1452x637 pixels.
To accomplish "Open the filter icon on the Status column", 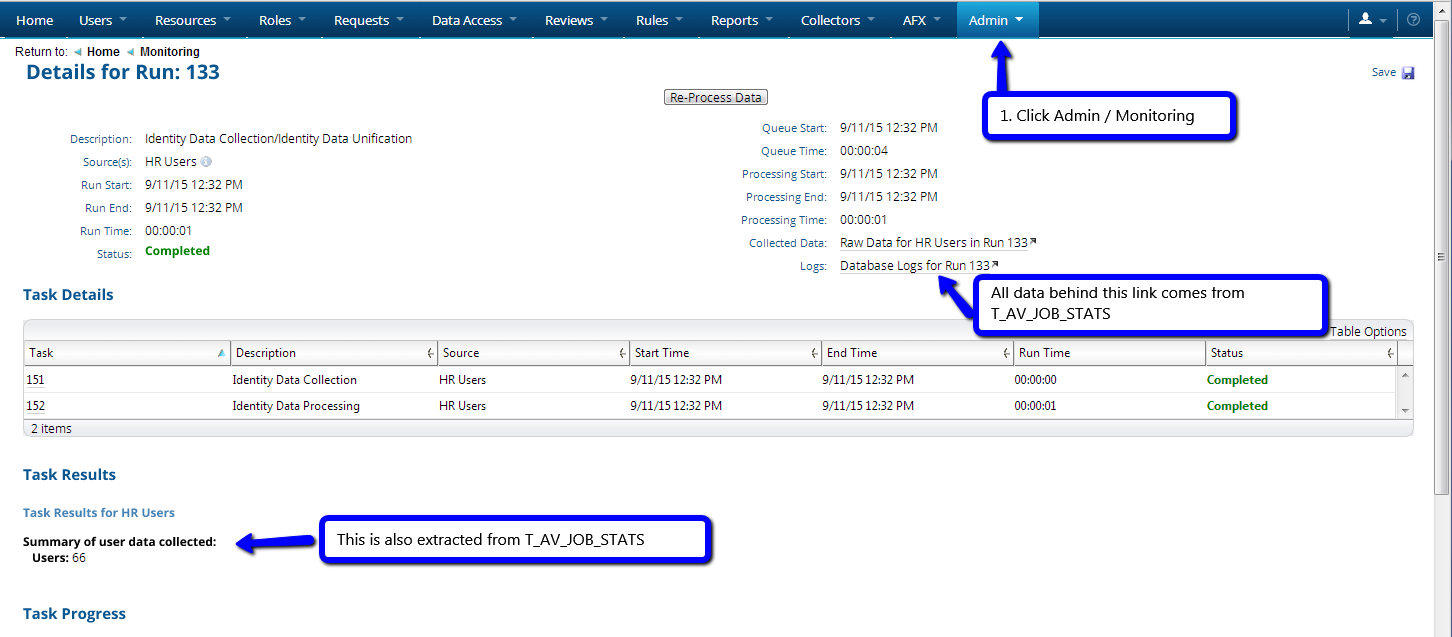I will click(x=1390, y=352).
